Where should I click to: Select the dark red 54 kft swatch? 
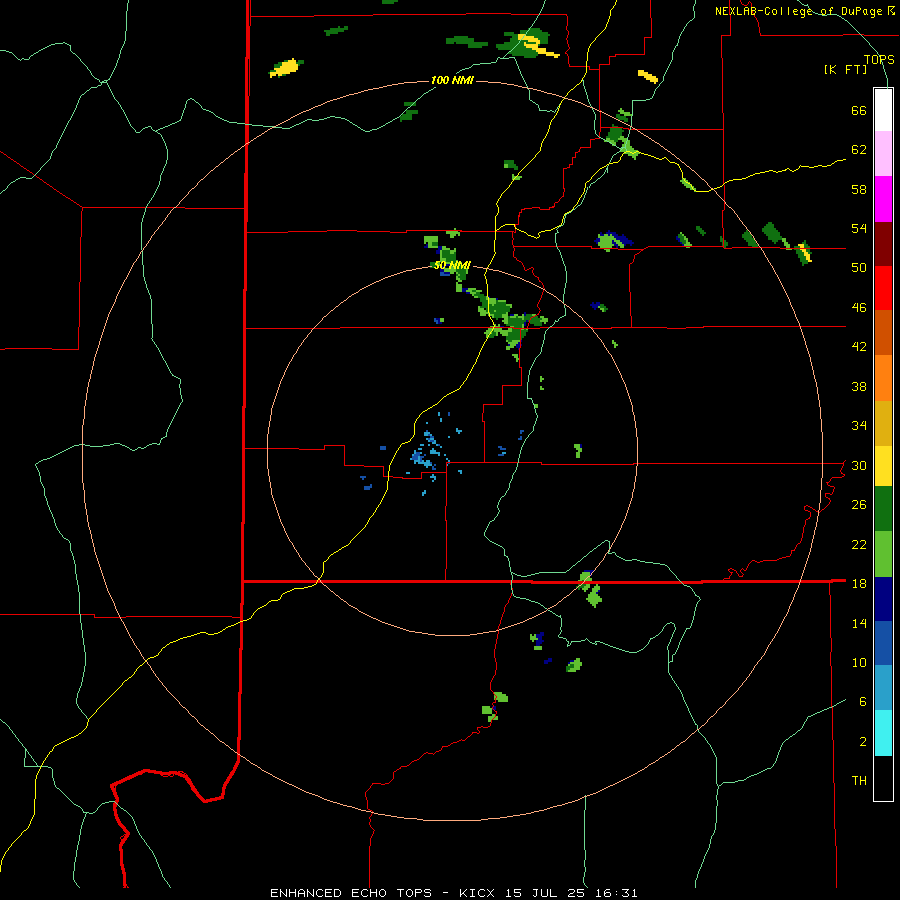coord(883,243)
